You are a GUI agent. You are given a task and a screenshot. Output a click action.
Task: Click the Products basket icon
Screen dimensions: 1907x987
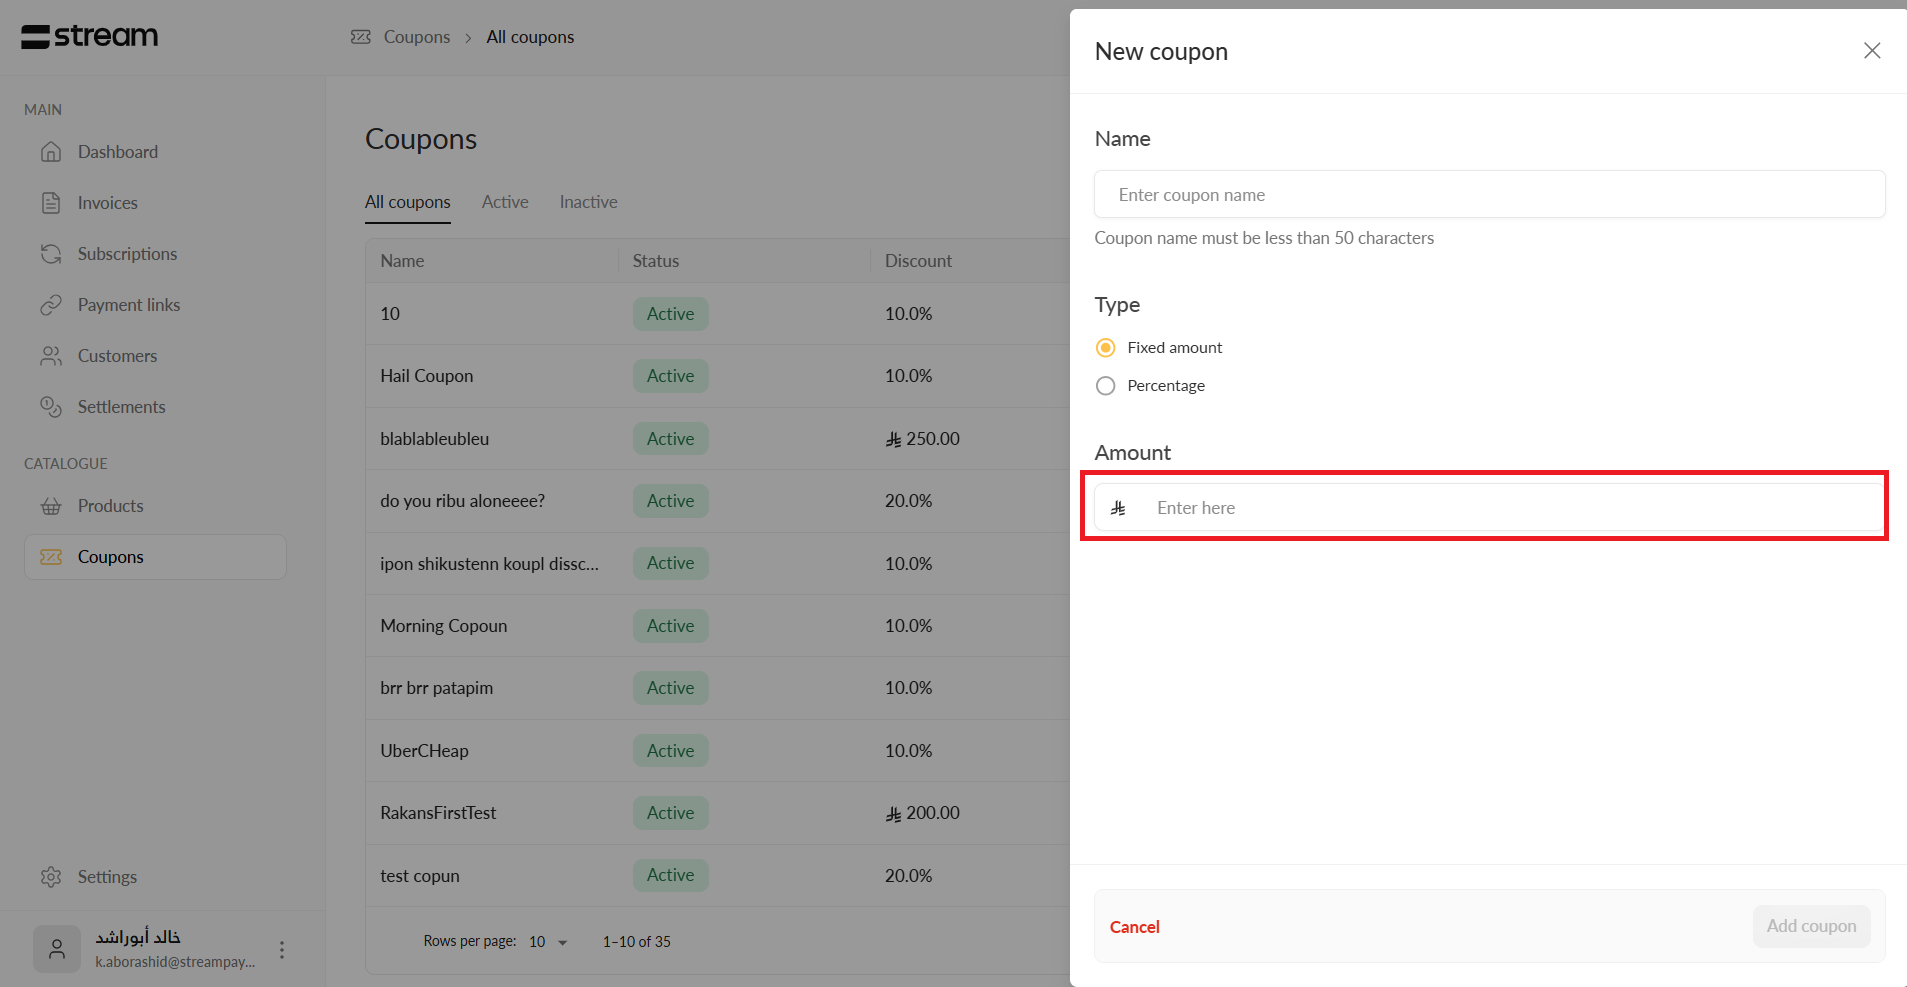pos(51,506)
